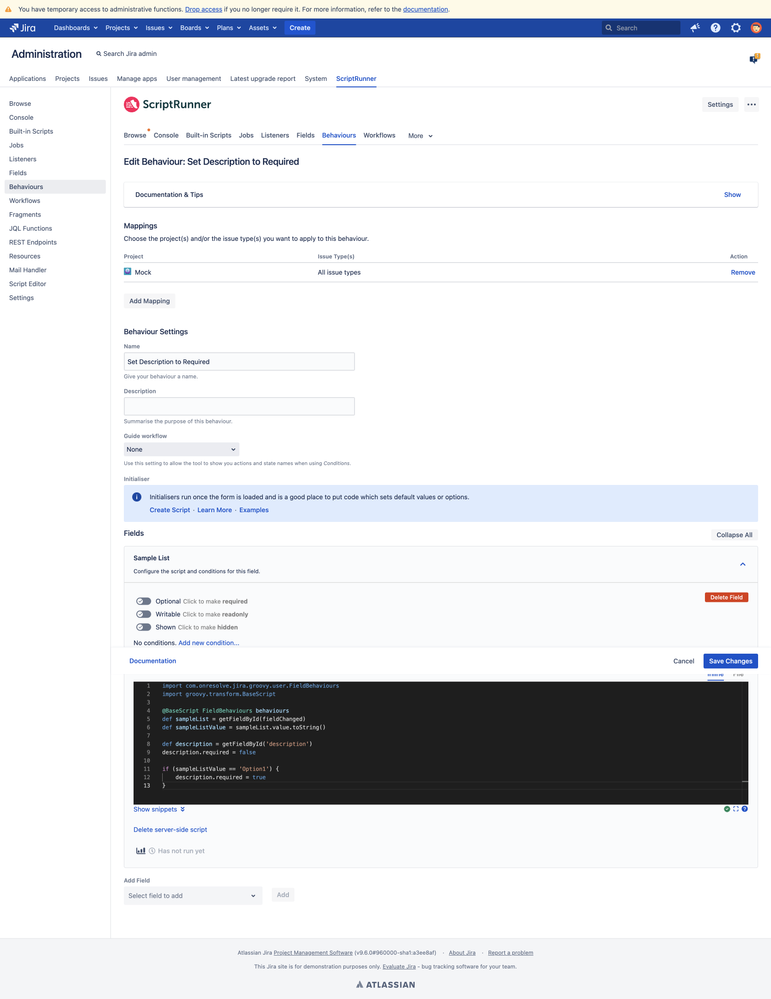
Task: Open the Boards dropdown menu
Action: click(194, 28)
